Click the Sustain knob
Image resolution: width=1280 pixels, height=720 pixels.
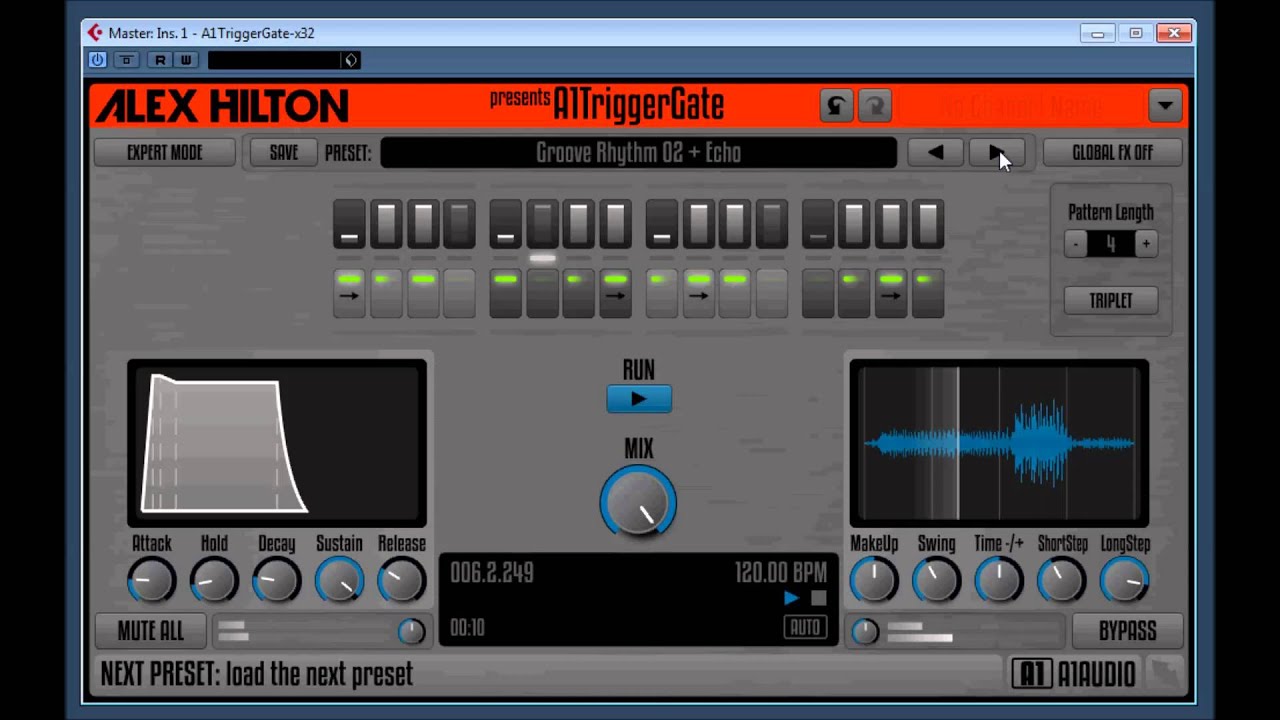(x=339, y=580)
